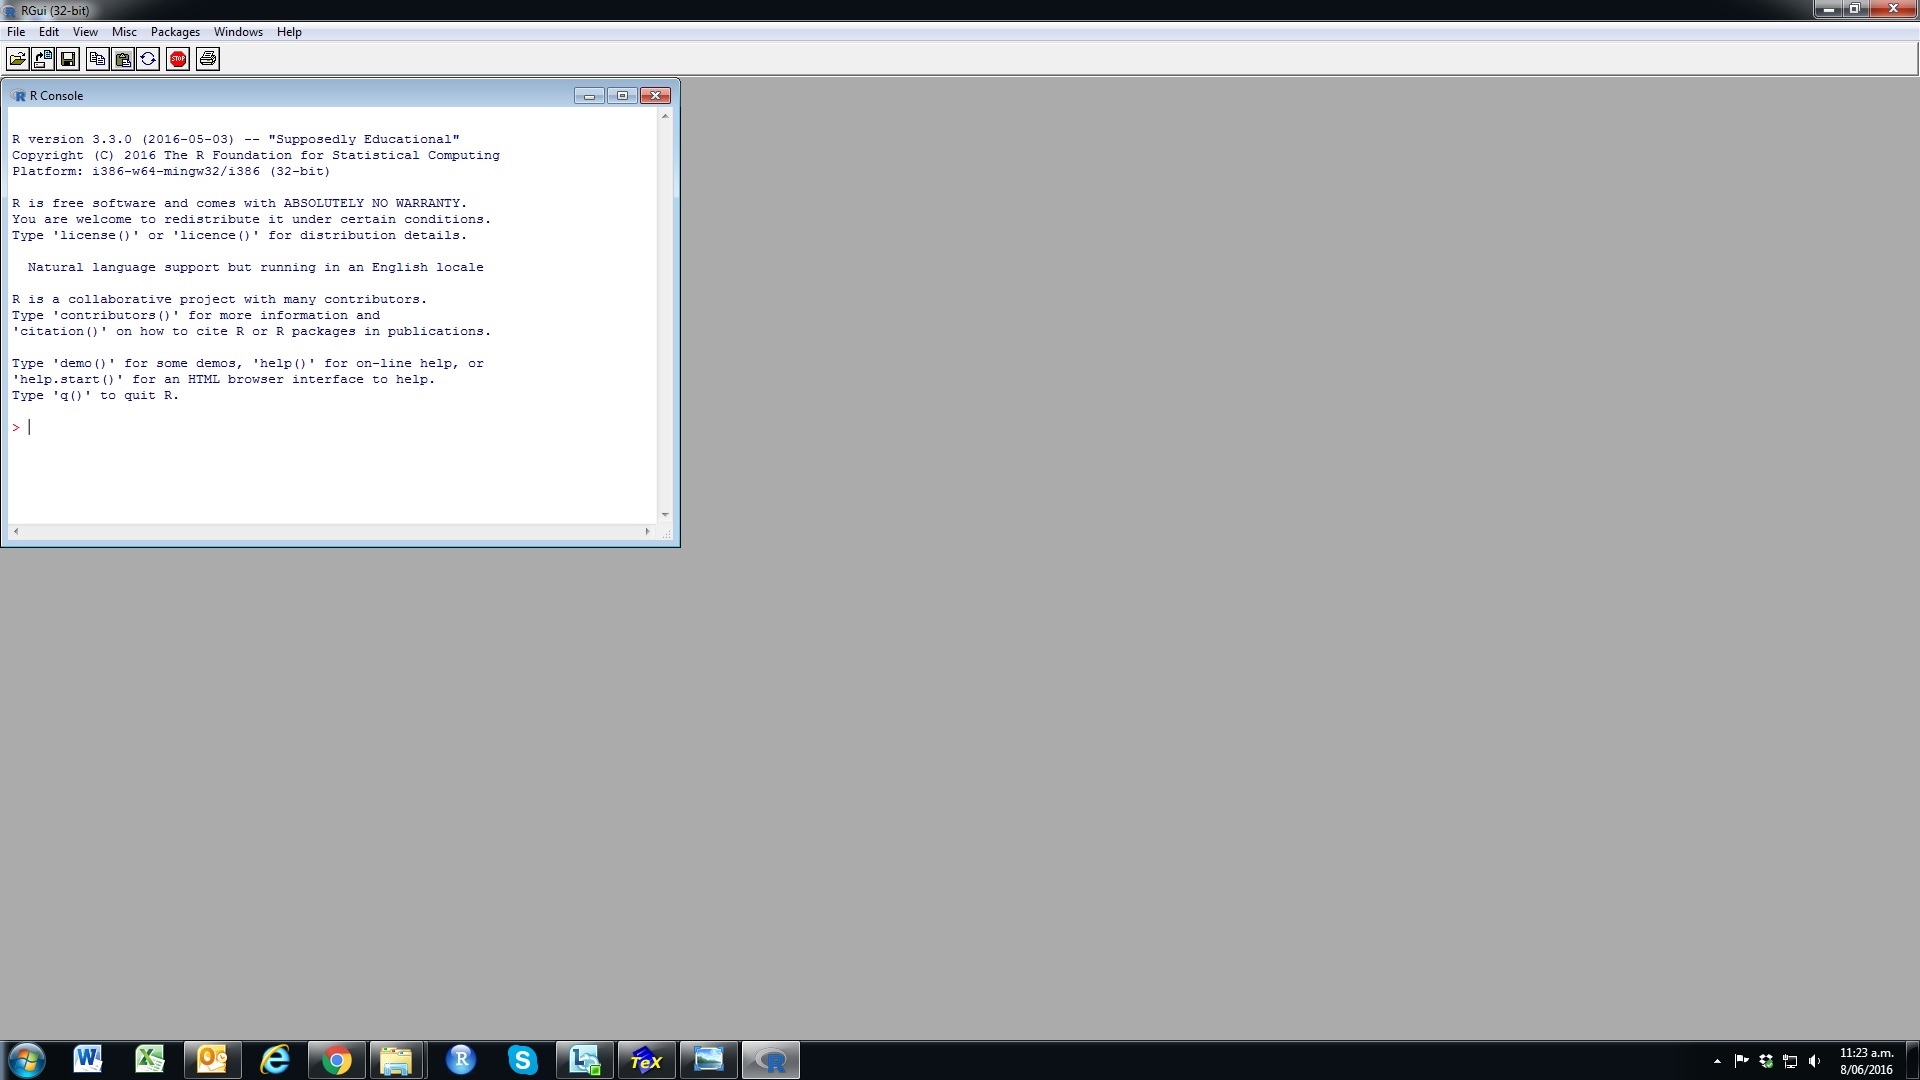Open Outlook from the taskbar
Image resolution: width=1920 pixels, height=1080 pixels.
coord(212,1060)
